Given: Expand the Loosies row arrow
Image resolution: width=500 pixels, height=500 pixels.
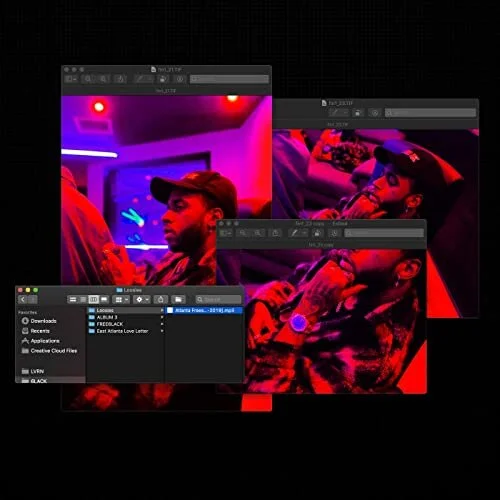Looking at the screenshot, I should 162,310.
